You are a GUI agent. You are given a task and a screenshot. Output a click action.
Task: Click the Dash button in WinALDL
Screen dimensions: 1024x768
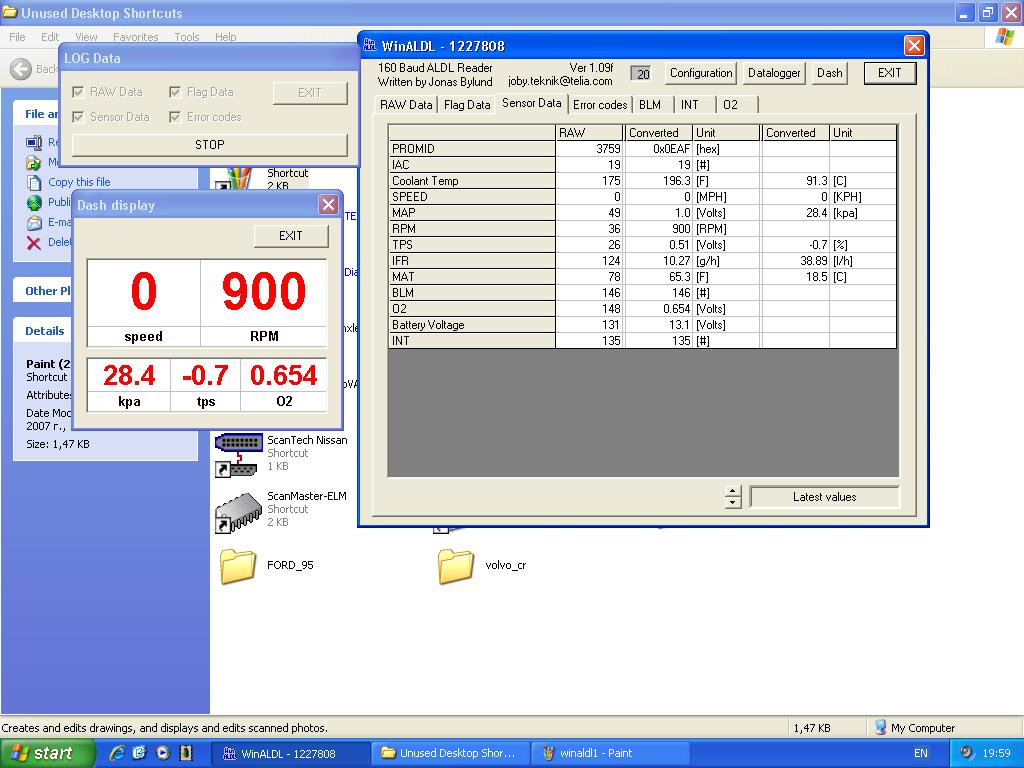pos(829,73)
